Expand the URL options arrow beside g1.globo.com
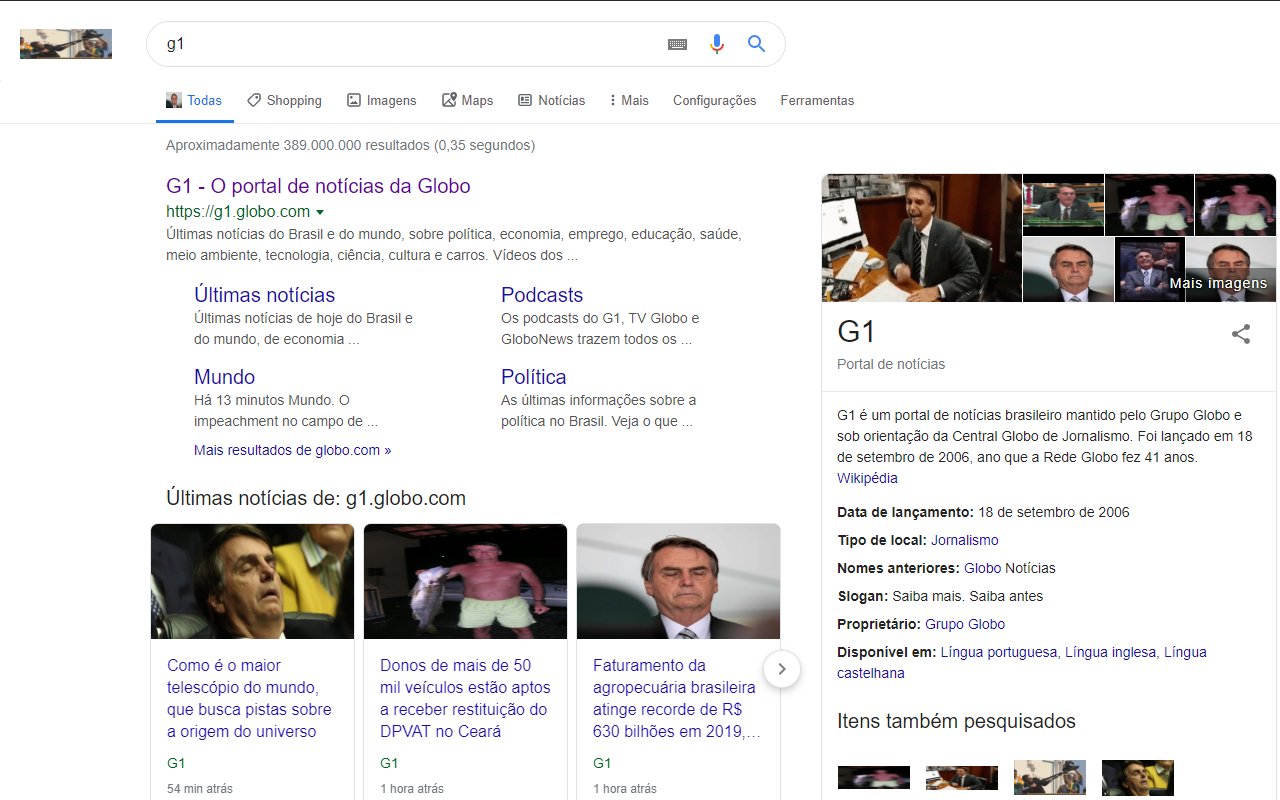The width and height of the screenshot is (1280, 800). 320,212
